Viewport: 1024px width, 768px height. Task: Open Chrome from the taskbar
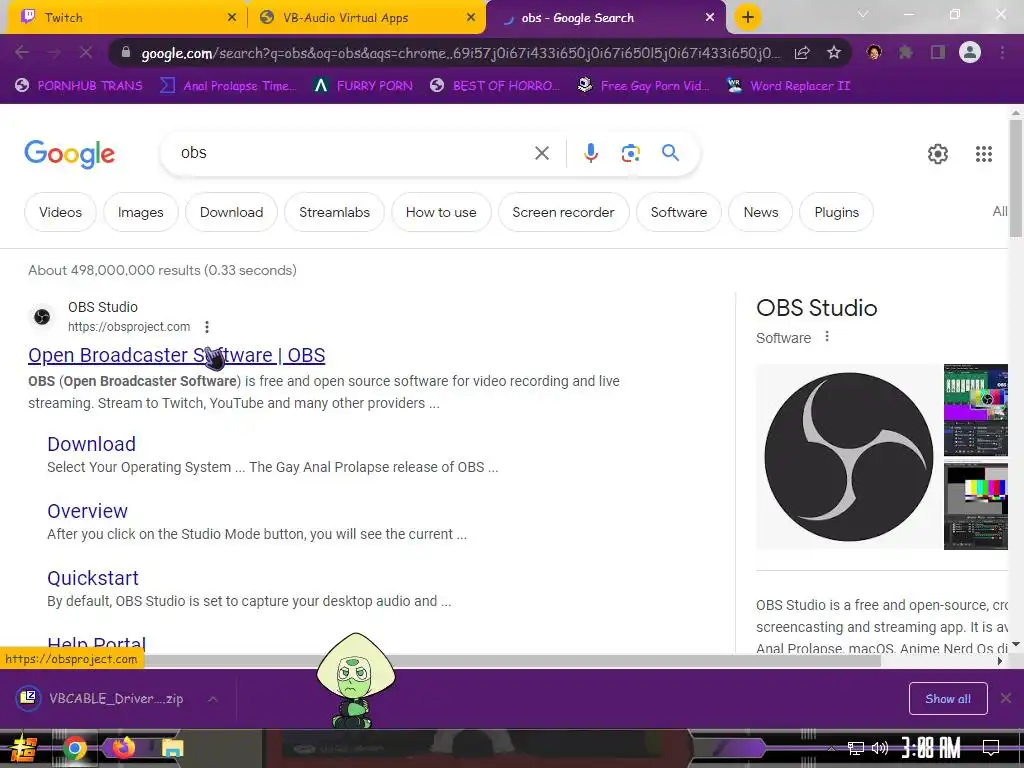[x=74, y=748]
